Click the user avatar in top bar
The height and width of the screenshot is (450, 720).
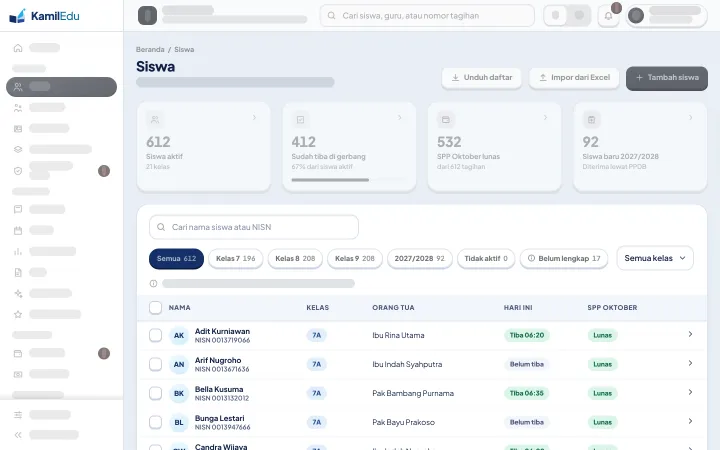click(636, 16)
